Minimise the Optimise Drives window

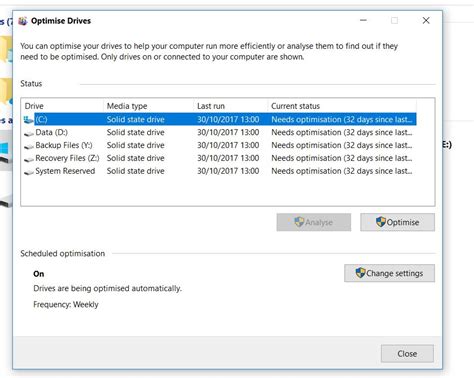pyautogui.click(x=363, y=21)
